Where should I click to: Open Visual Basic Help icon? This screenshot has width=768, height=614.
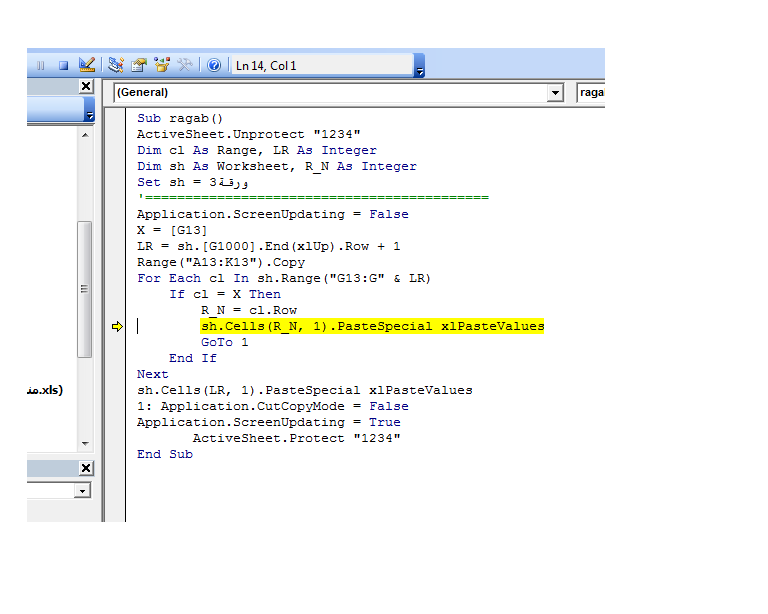pos(214,65)
